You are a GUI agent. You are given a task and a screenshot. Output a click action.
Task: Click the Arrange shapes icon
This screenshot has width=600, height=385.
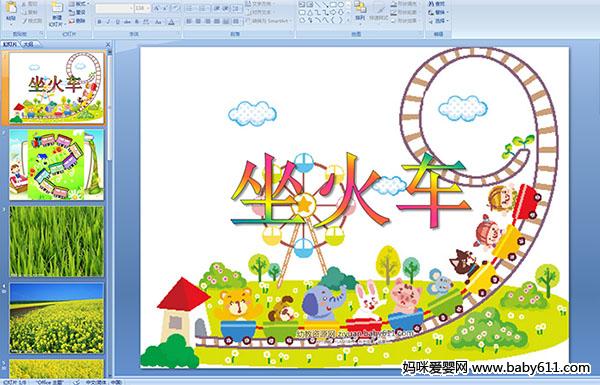(360, 10)
